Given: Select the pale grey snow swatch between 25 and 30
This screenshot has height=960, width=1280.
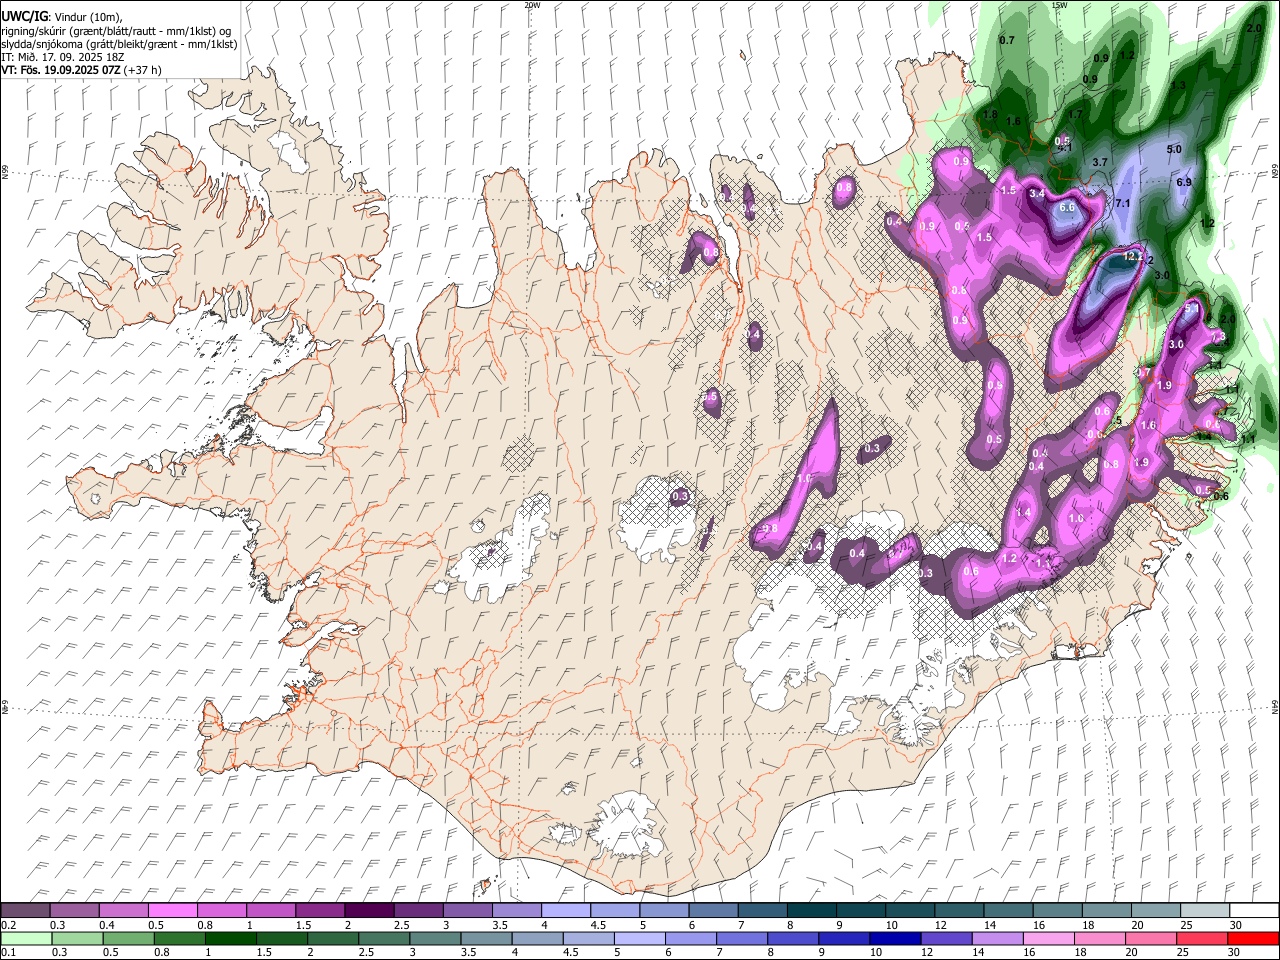Looking at the screenshot, I should tap(1204, 911).
